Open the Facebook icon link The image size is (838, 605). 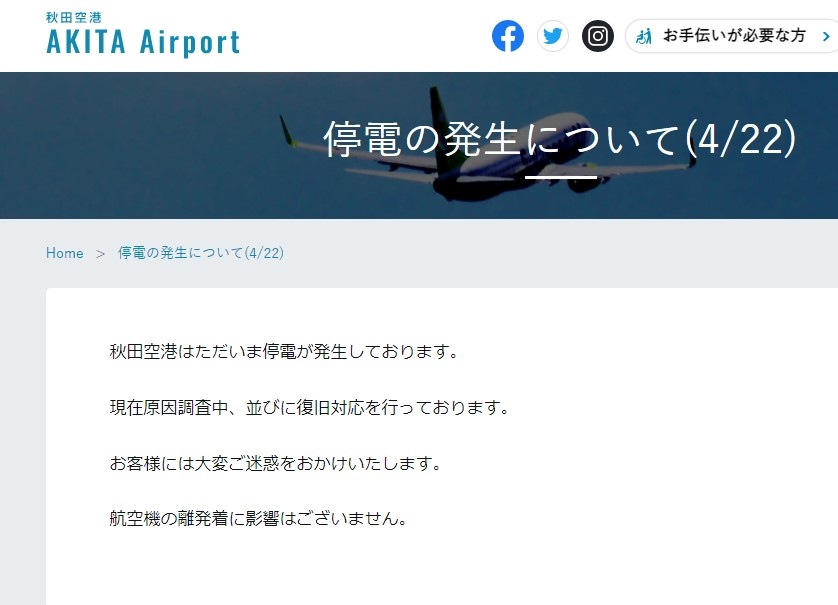pyautogui.click(x=508, y=36)
